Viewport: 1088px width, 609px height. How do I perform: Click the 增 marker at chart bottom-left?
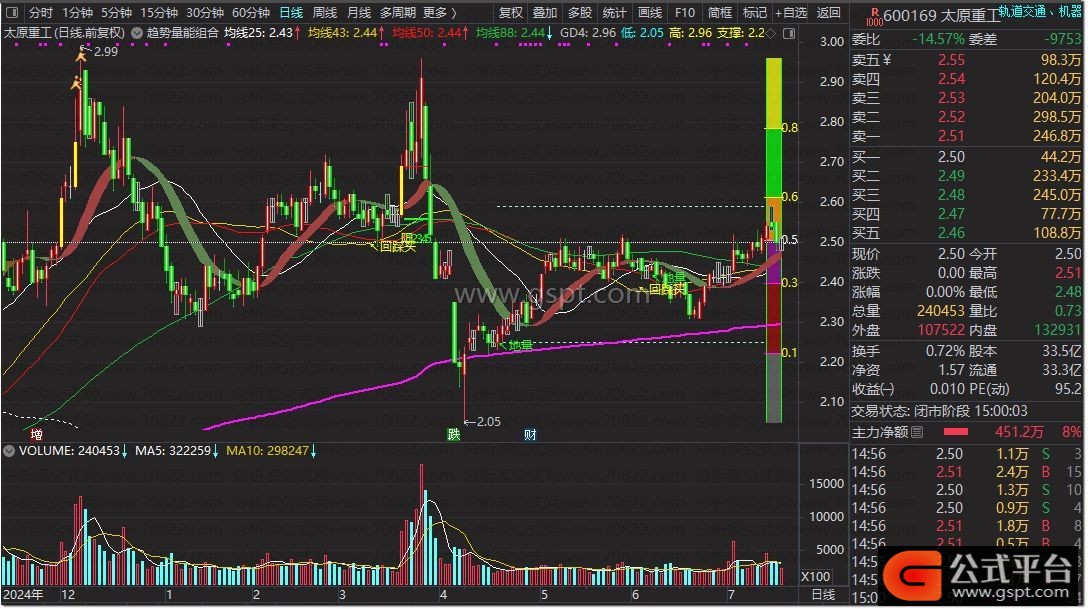pyautogui.click(x=36, y=434)
